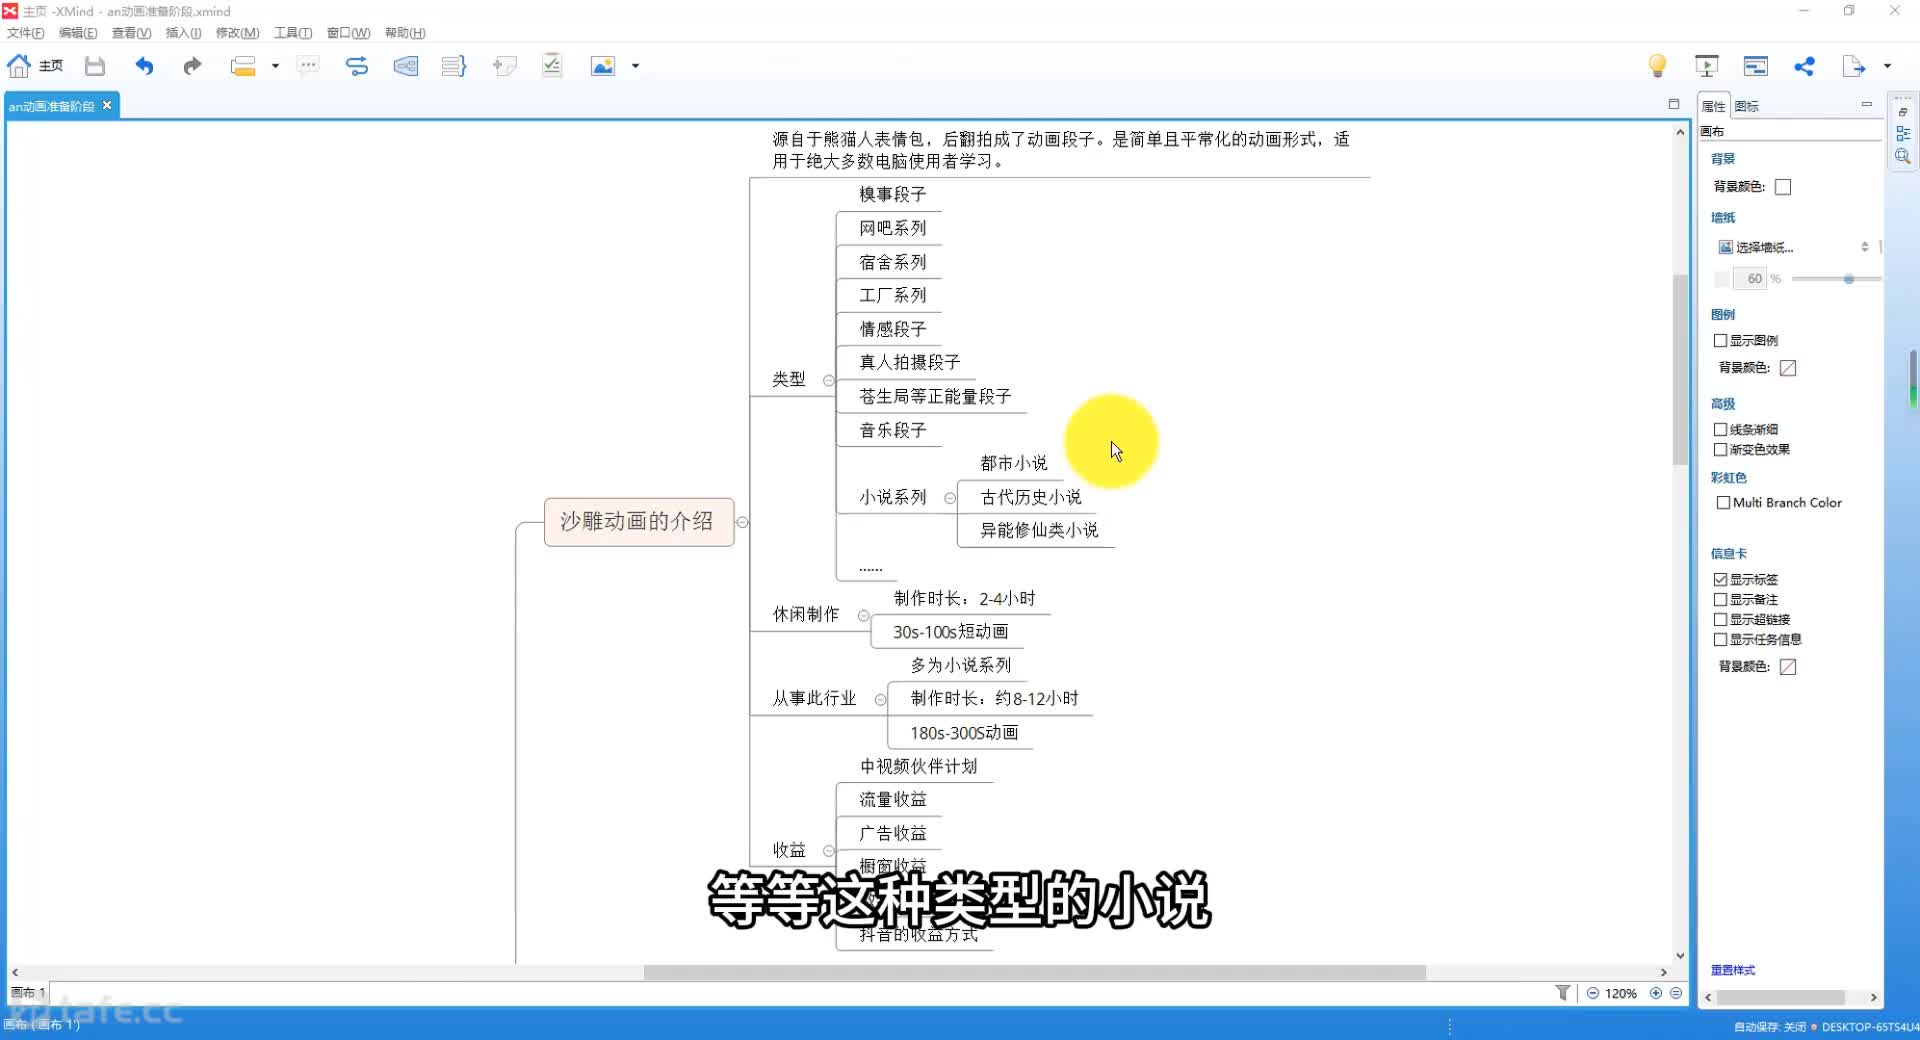
Task: Enable the 显示超链接 checkbox
Action: coord(1721,620)
